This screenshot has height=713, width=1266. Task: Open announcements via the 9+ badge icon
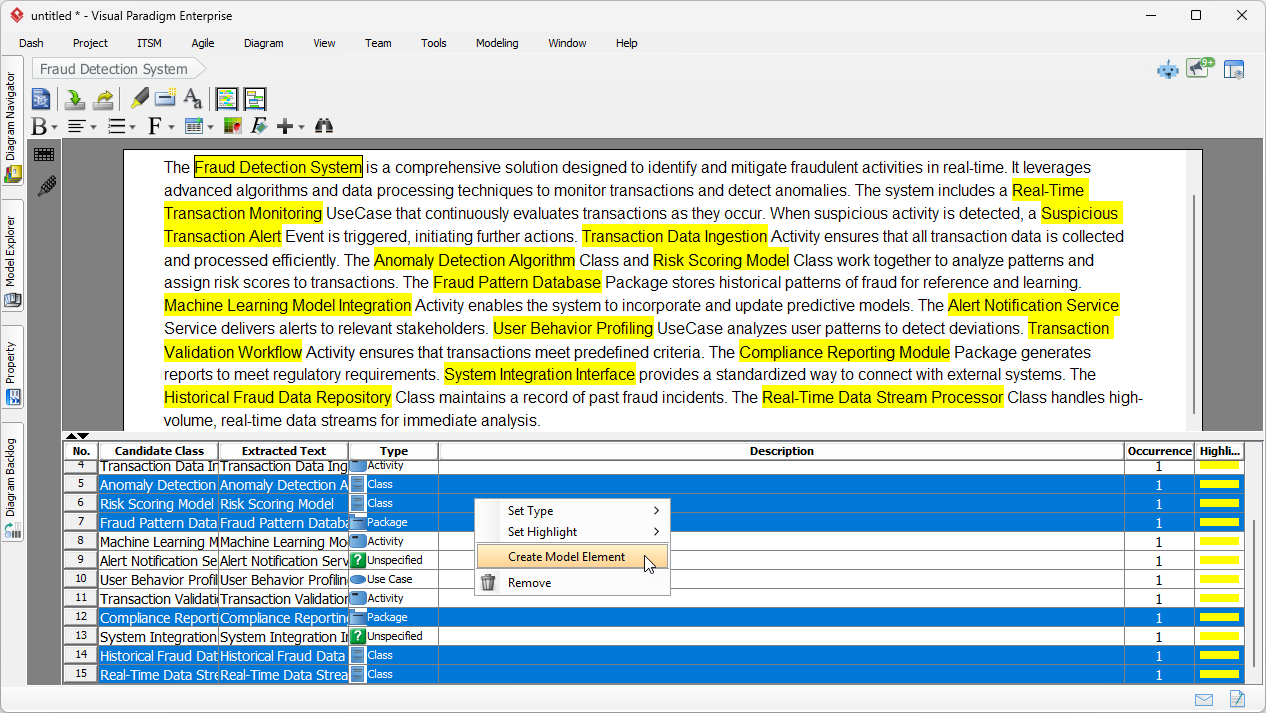click(1198, 68)
